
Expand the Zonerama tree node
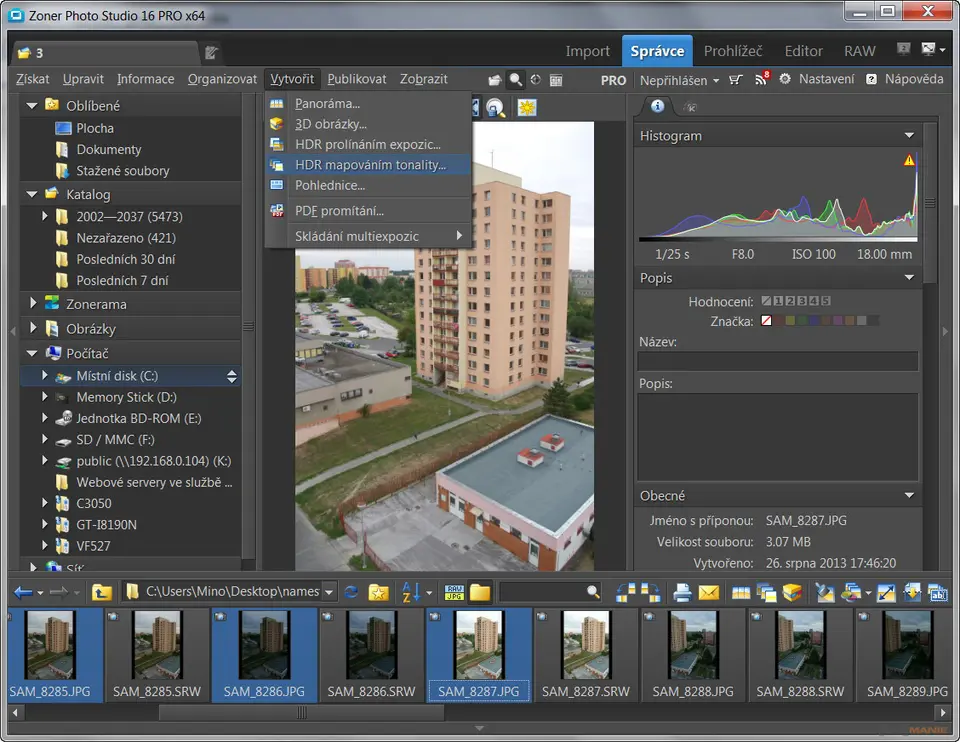(33, 304)
